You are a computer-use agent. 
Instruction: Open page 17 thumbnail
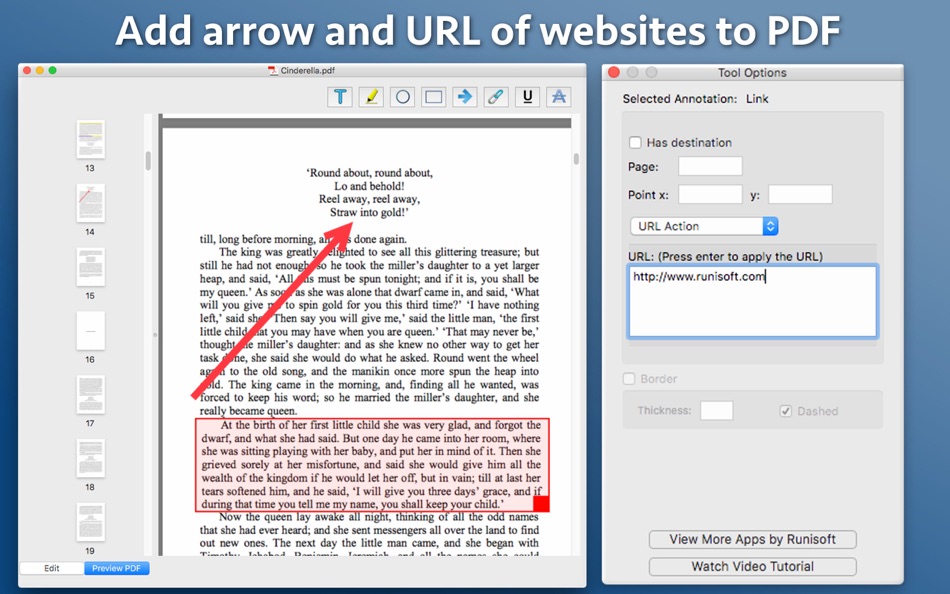coord(90,395)
